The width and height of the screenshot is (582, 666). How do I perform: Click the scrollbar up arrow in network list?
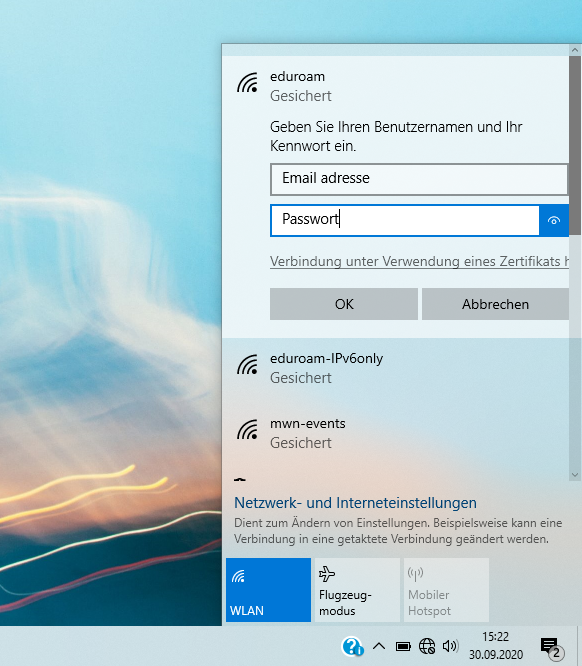coord(575,50)
